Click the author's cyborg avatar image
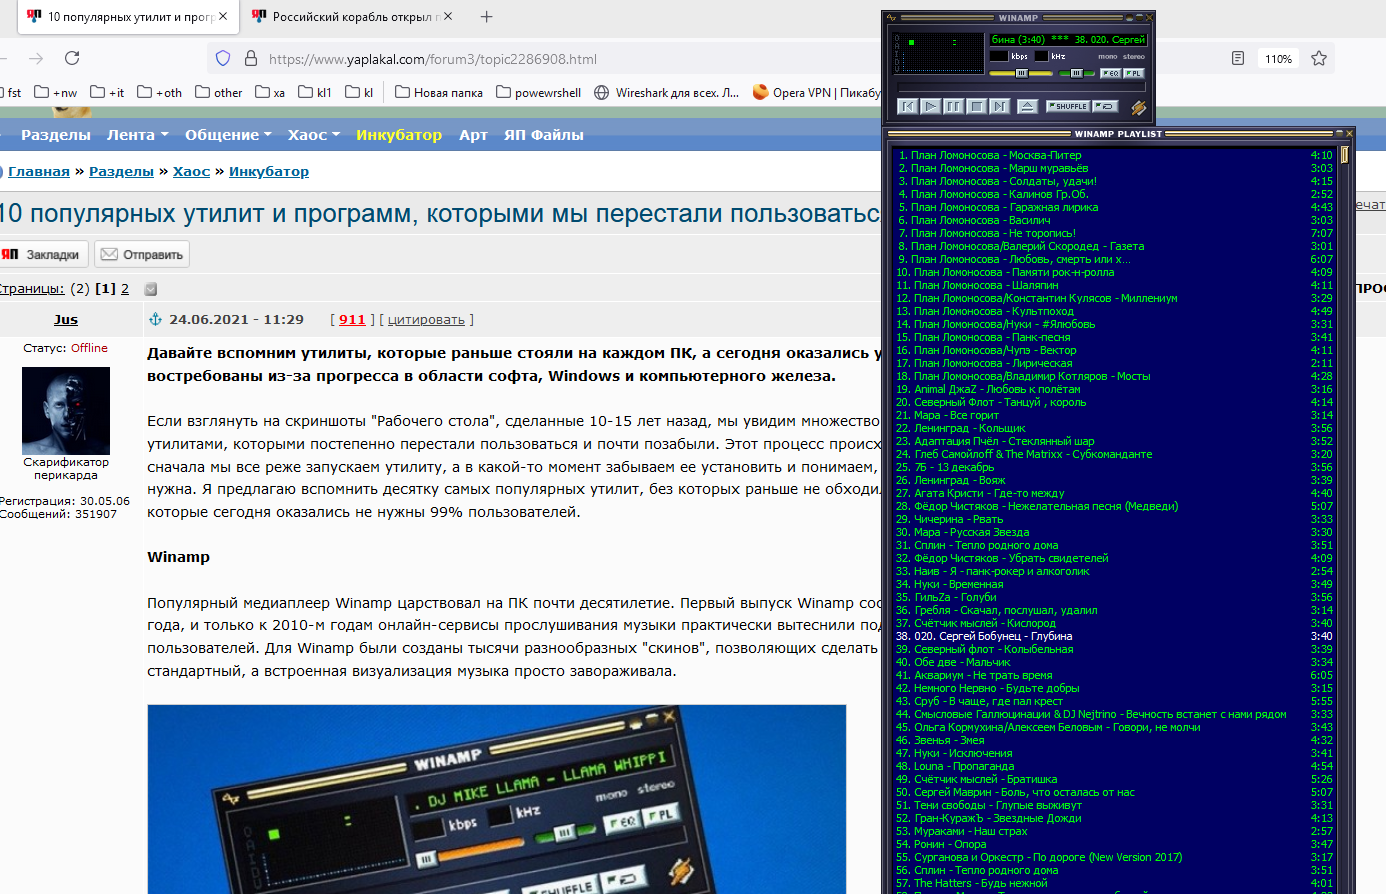1386x894 pixels. point(66,411)
